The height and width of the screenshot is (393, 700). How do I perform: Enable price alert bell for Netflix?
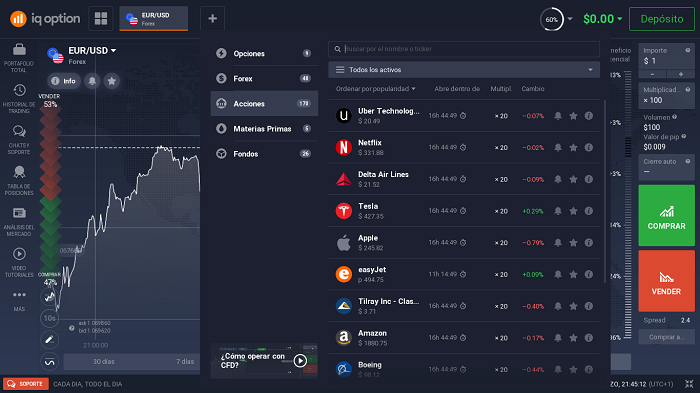point(558,147)
